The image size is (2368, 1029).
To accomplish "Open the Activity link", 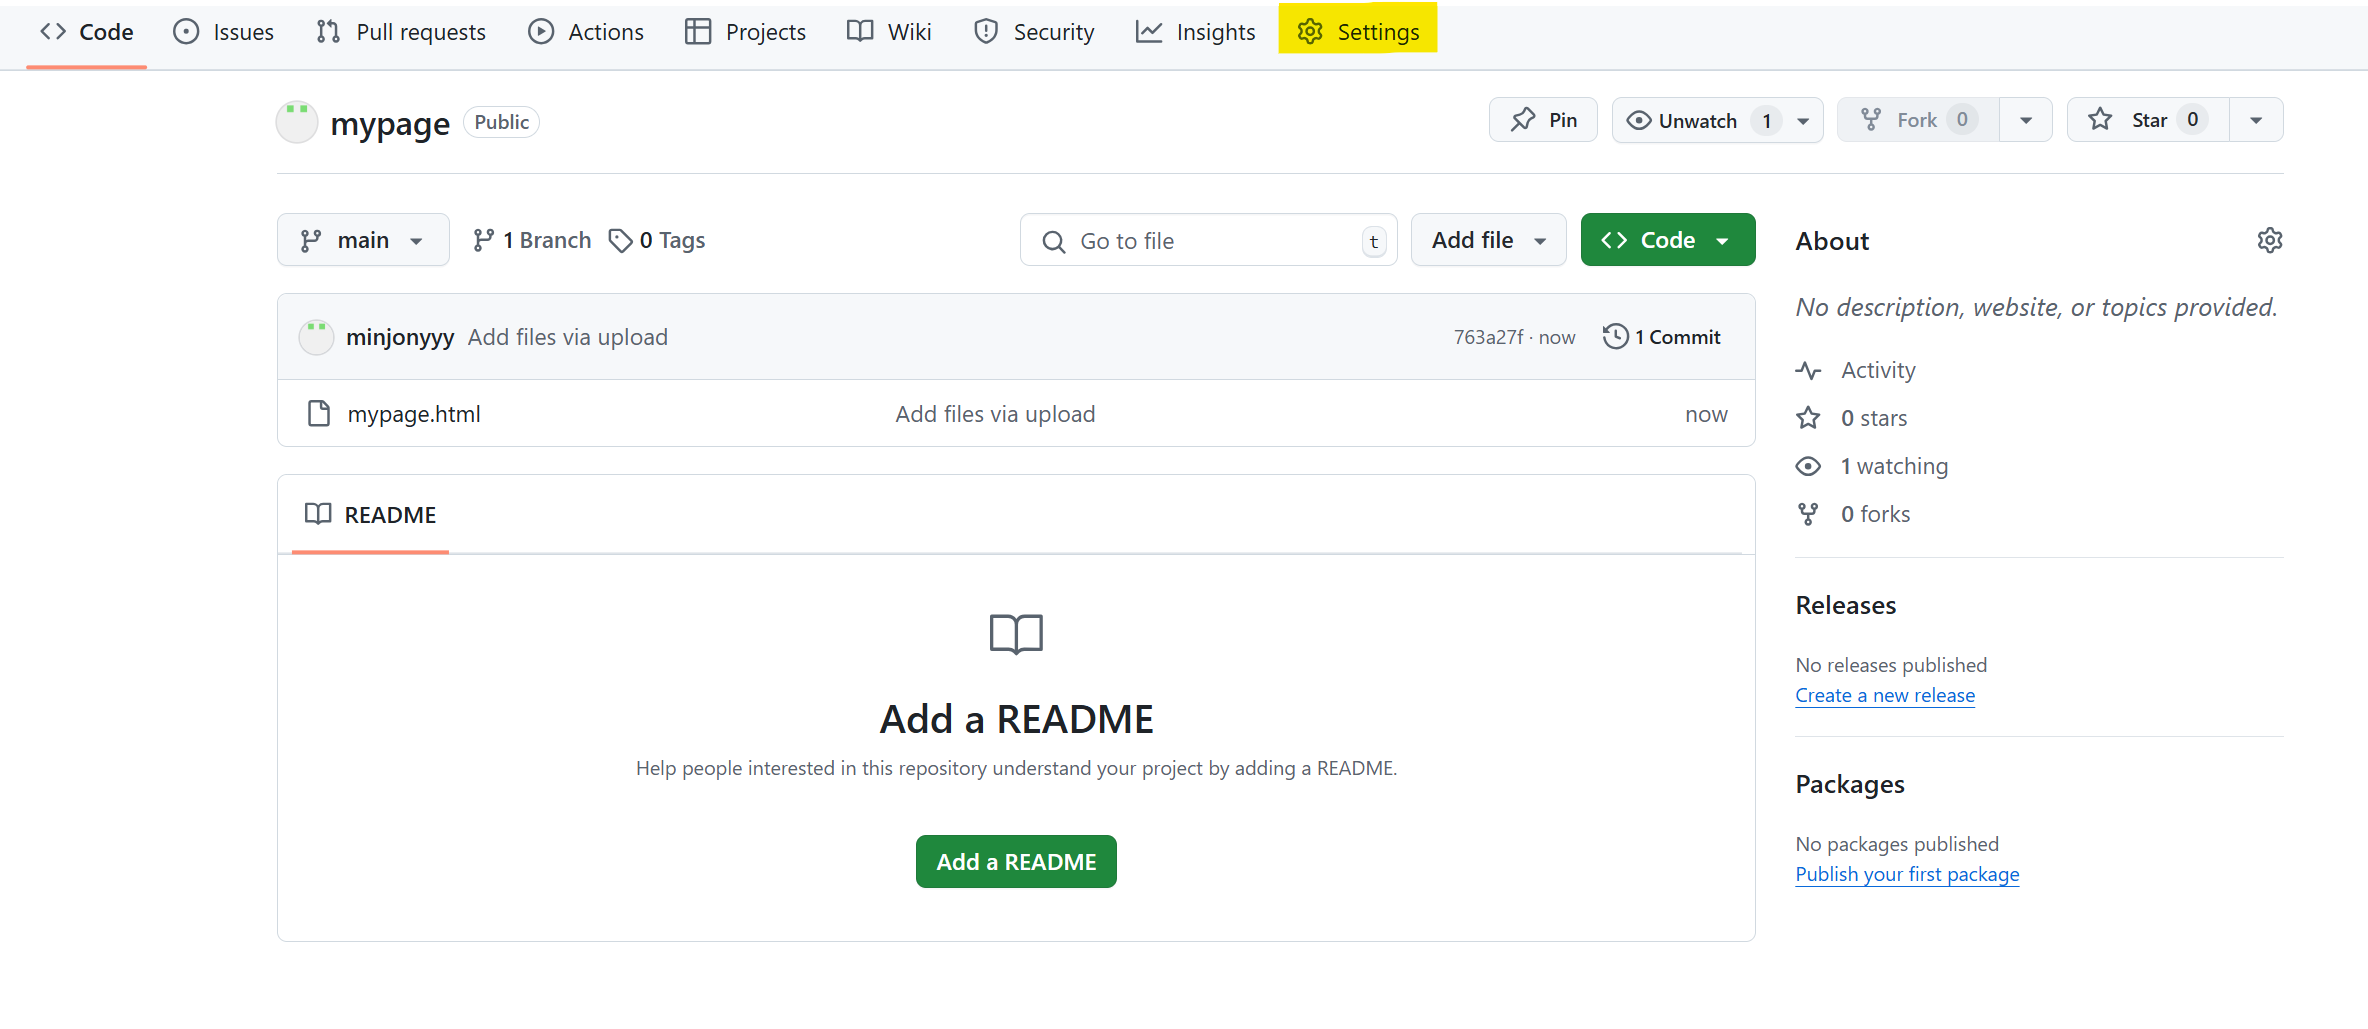I will (x=1878, y=370).
